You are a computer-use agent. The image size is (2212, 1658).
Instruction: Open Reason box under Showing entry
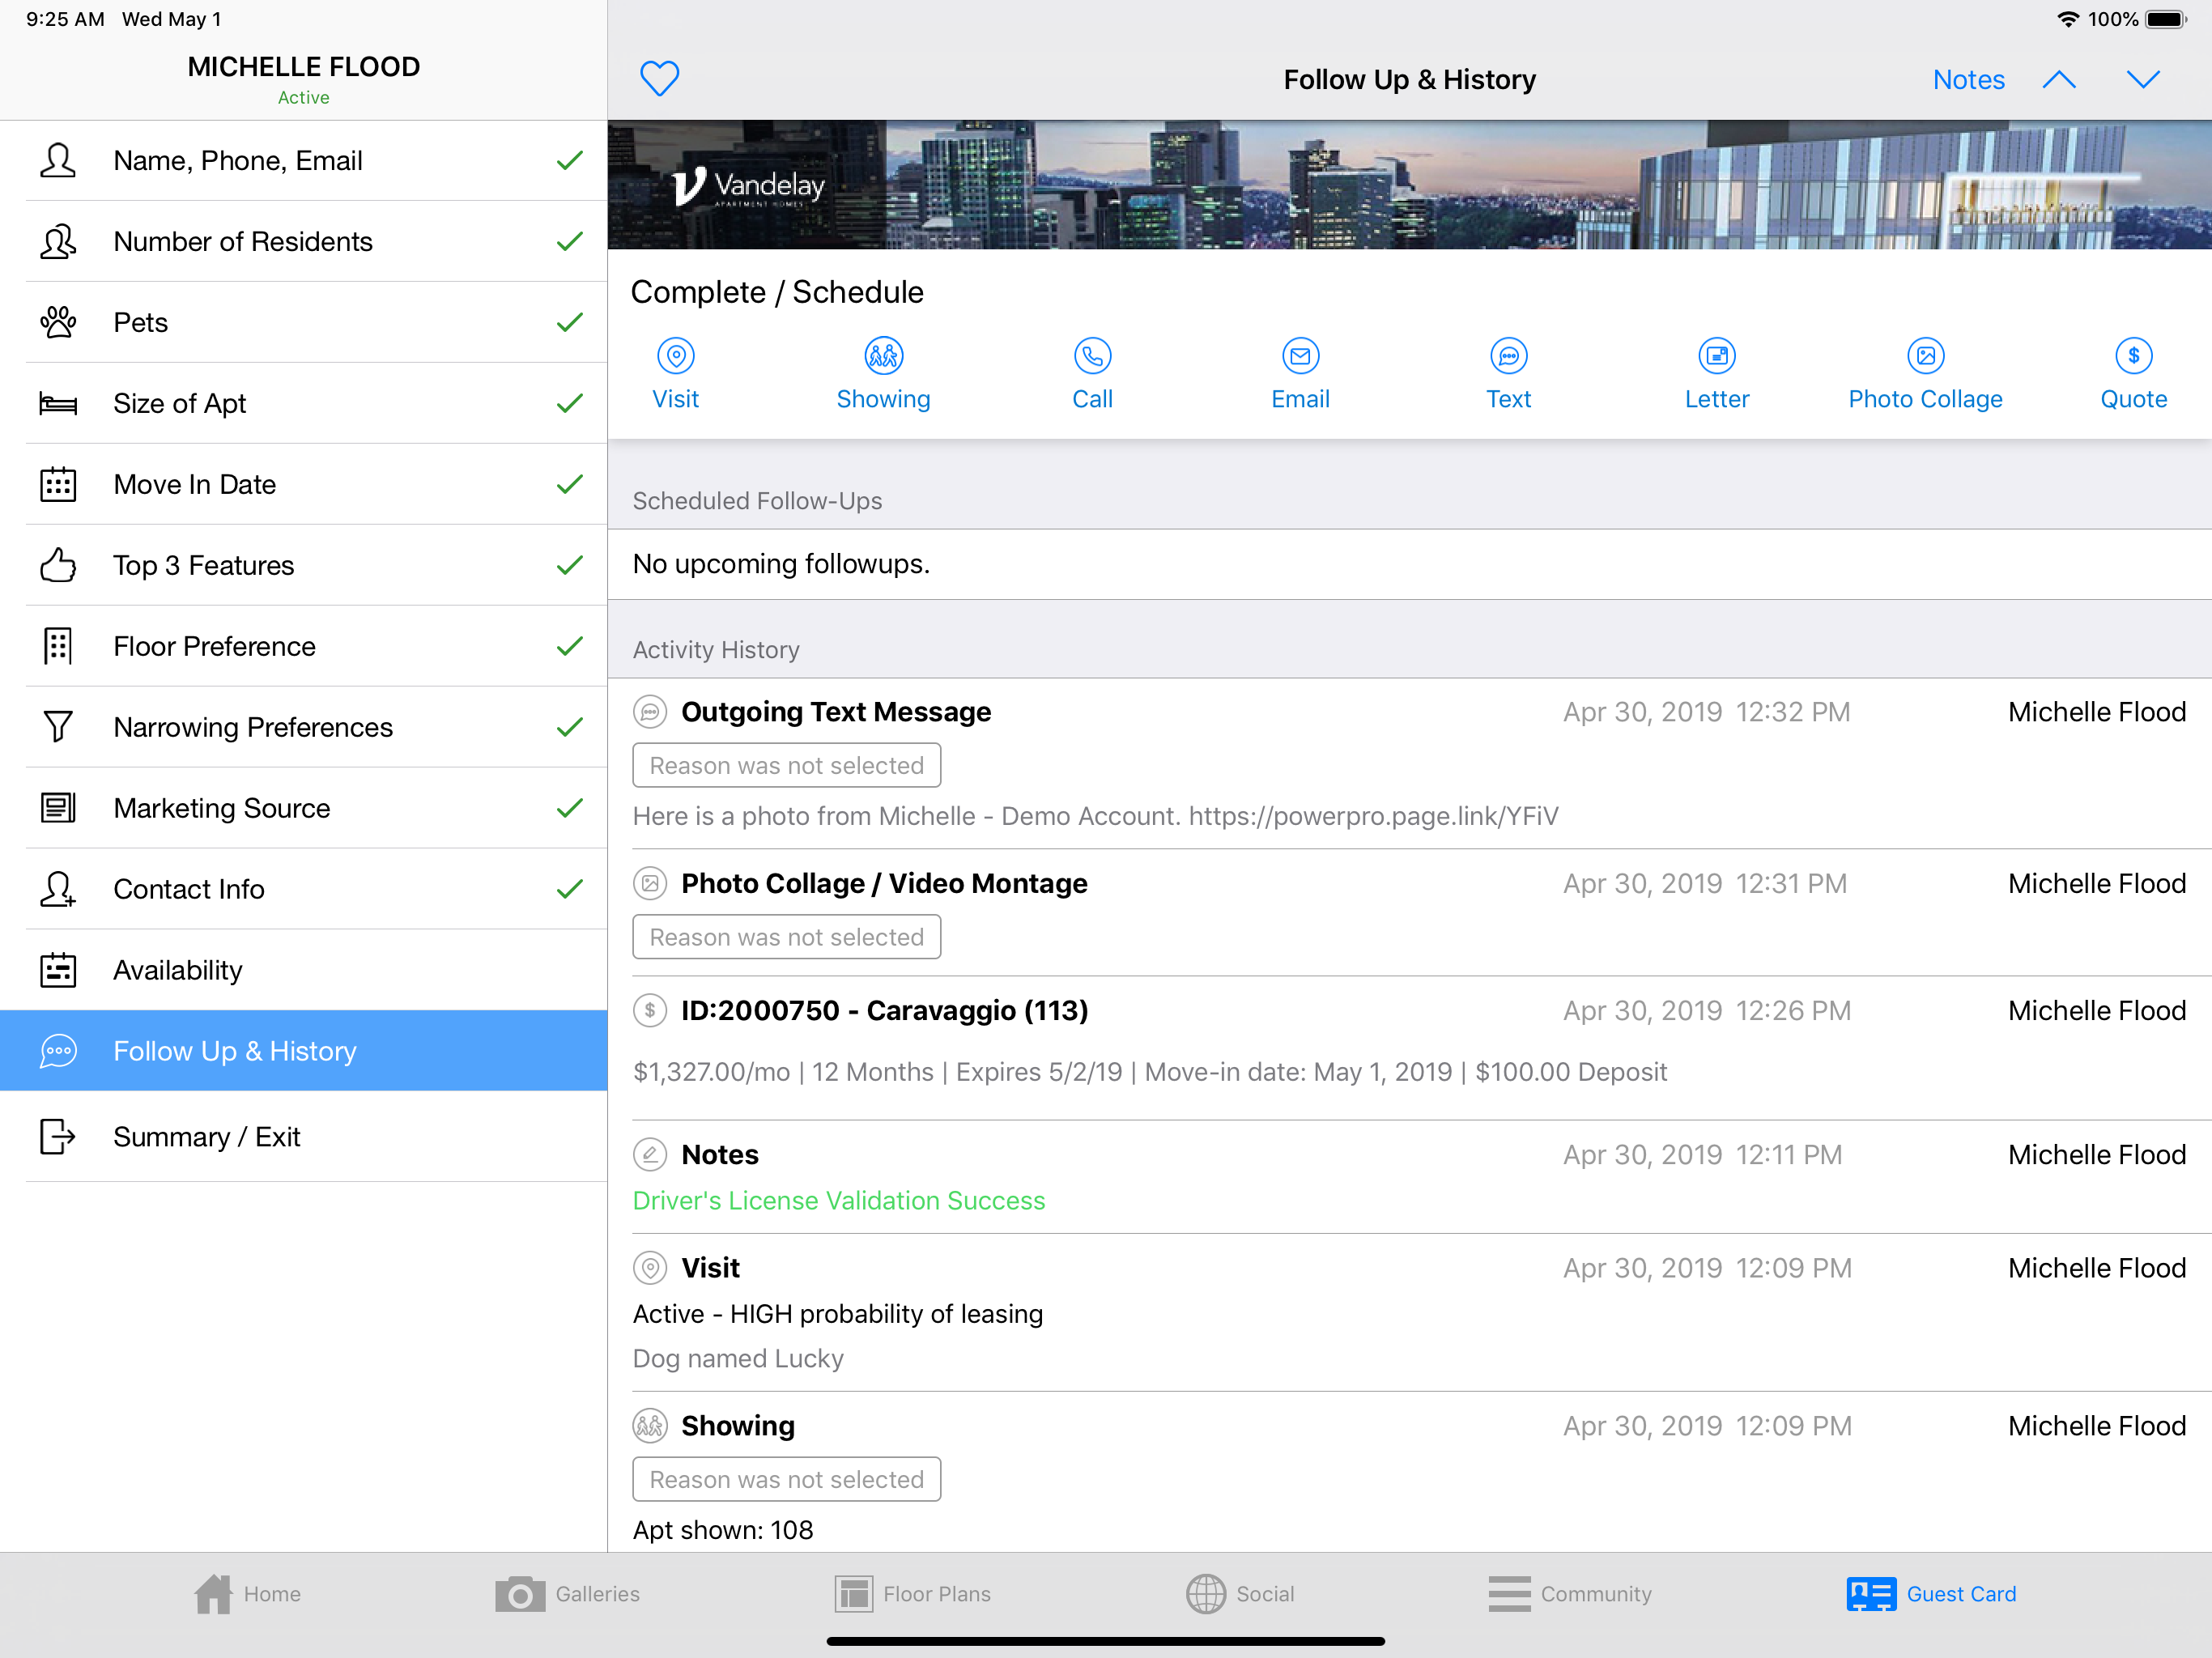(x=787, y=1479)
